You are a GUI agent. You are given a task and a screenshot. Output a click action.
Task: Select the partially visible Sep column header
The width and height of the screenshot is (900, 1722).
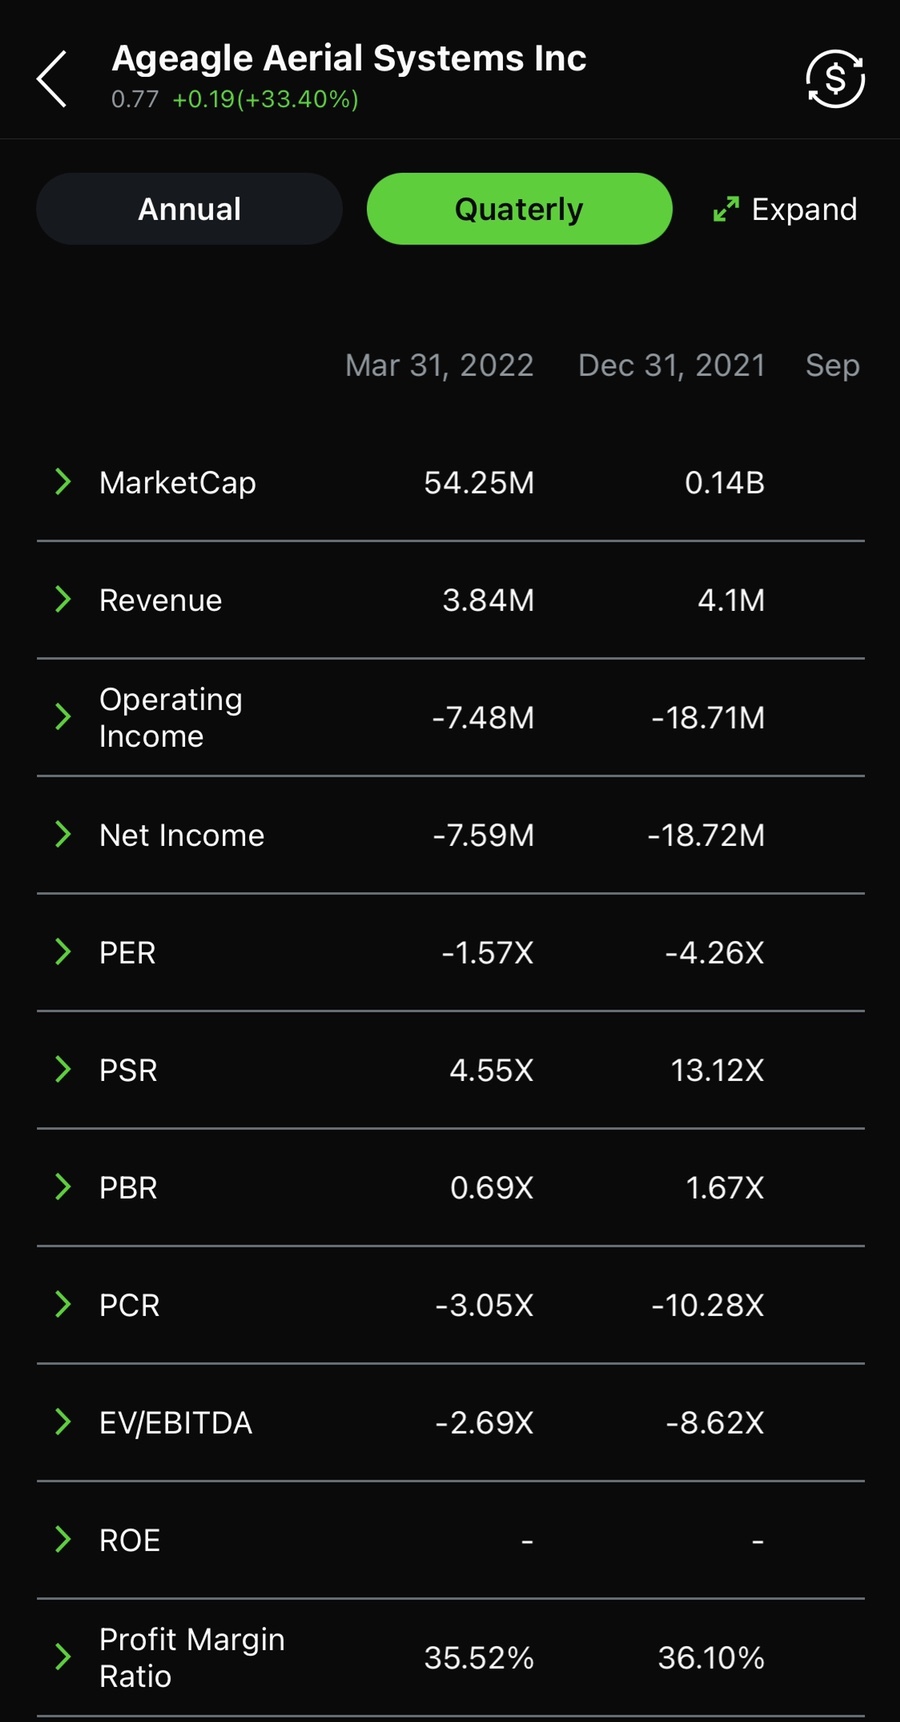tap(833, 366)
